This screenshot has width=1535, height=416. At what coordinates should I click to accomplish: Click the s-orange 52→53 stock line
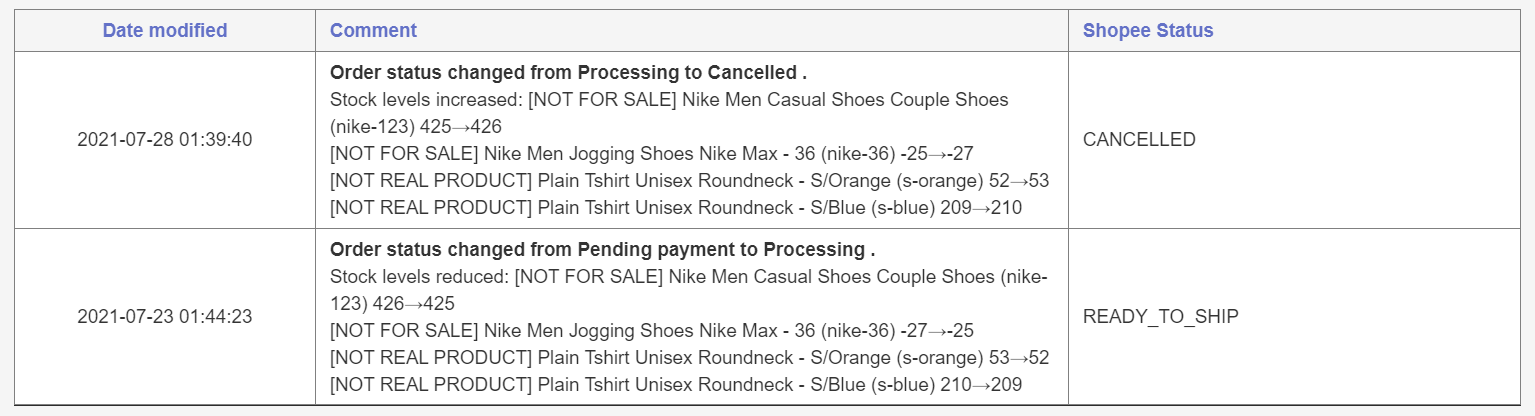(x=689, y=181)
